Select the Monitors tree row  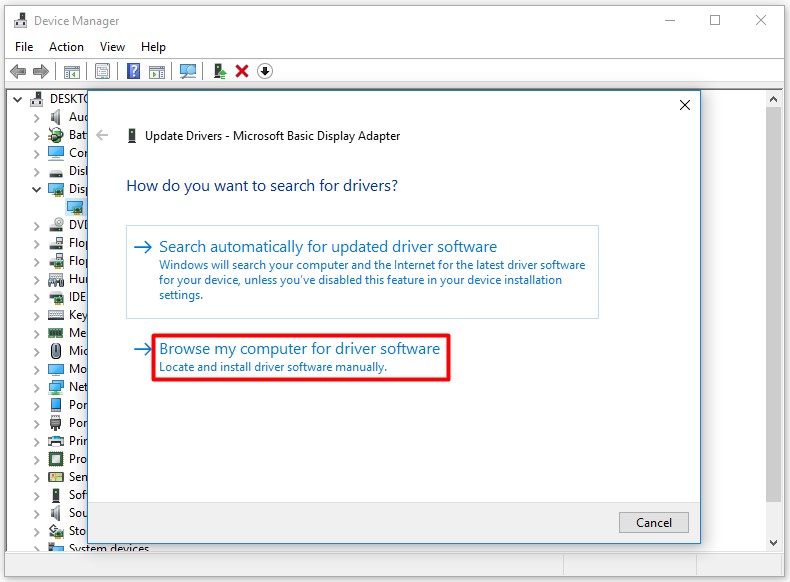(x=67, y=369)
